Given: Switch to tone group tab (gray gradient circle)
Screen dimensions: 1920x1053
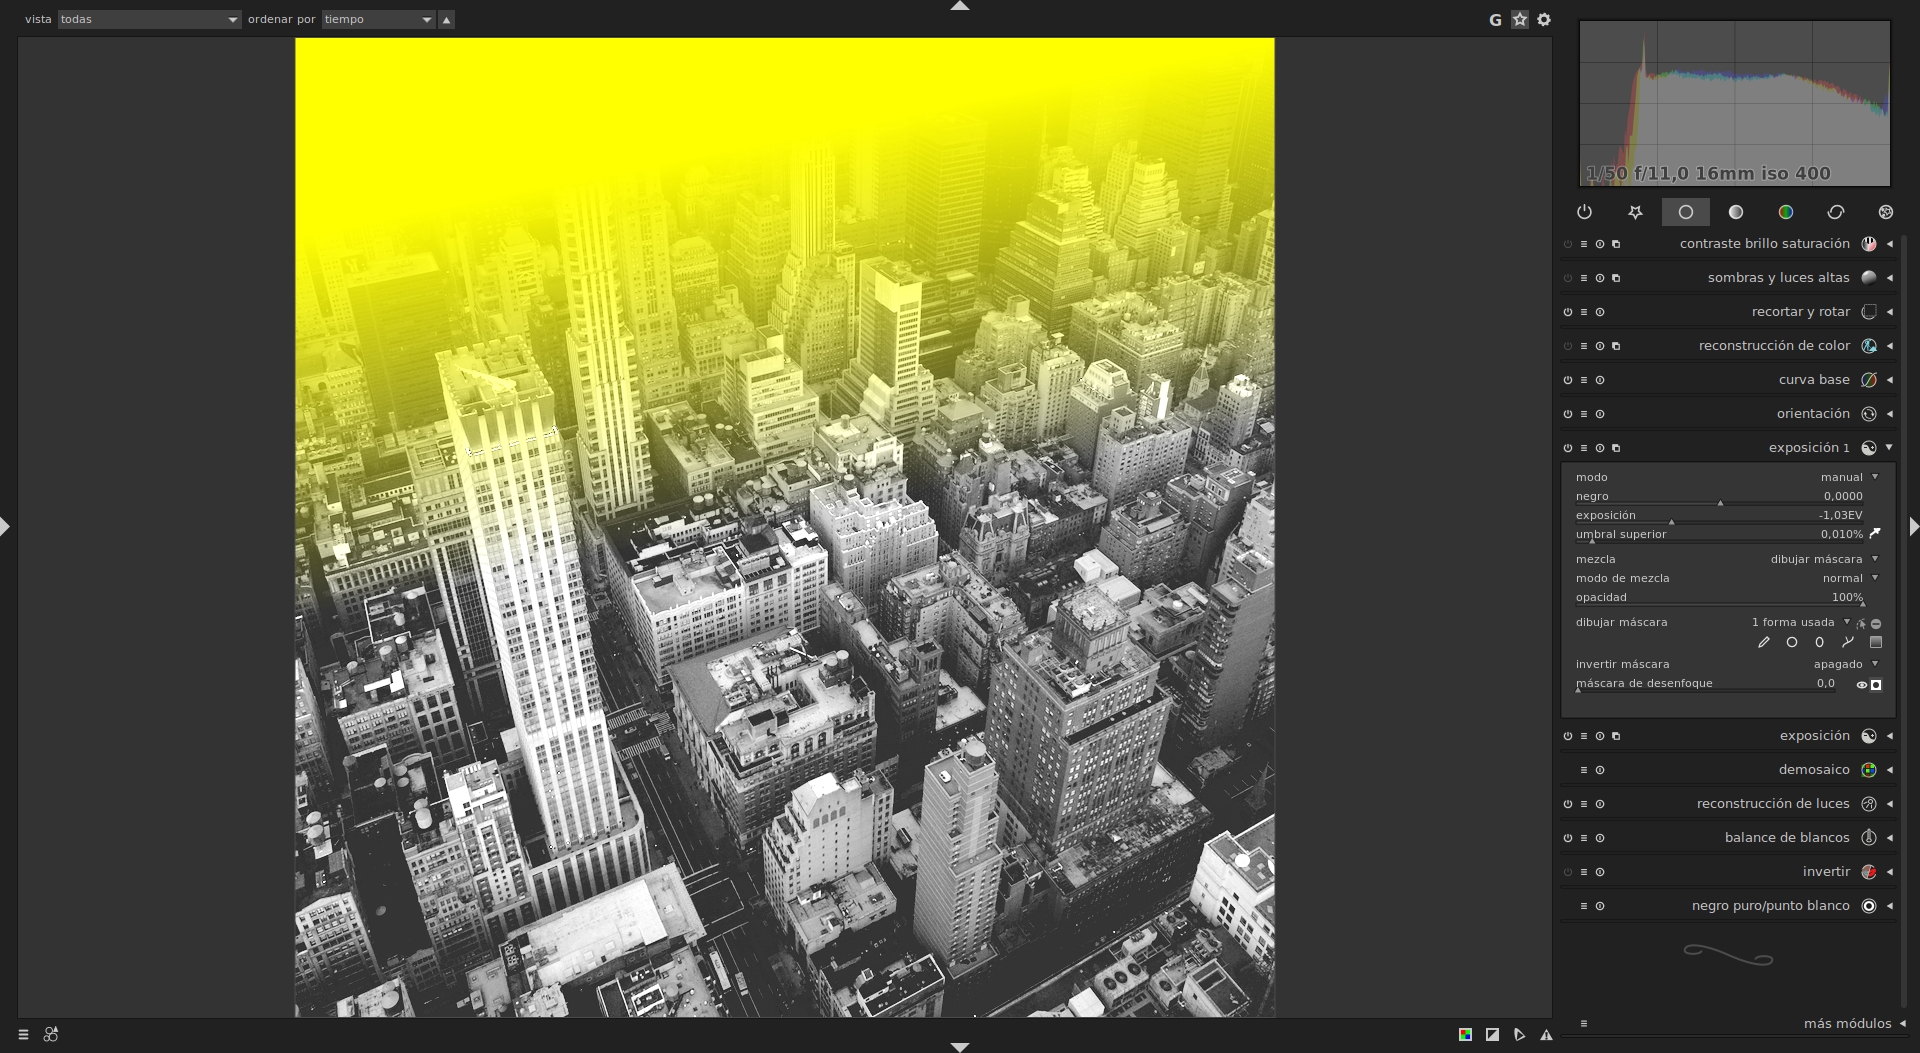Looking at the screenshot, I should 1736,212.
